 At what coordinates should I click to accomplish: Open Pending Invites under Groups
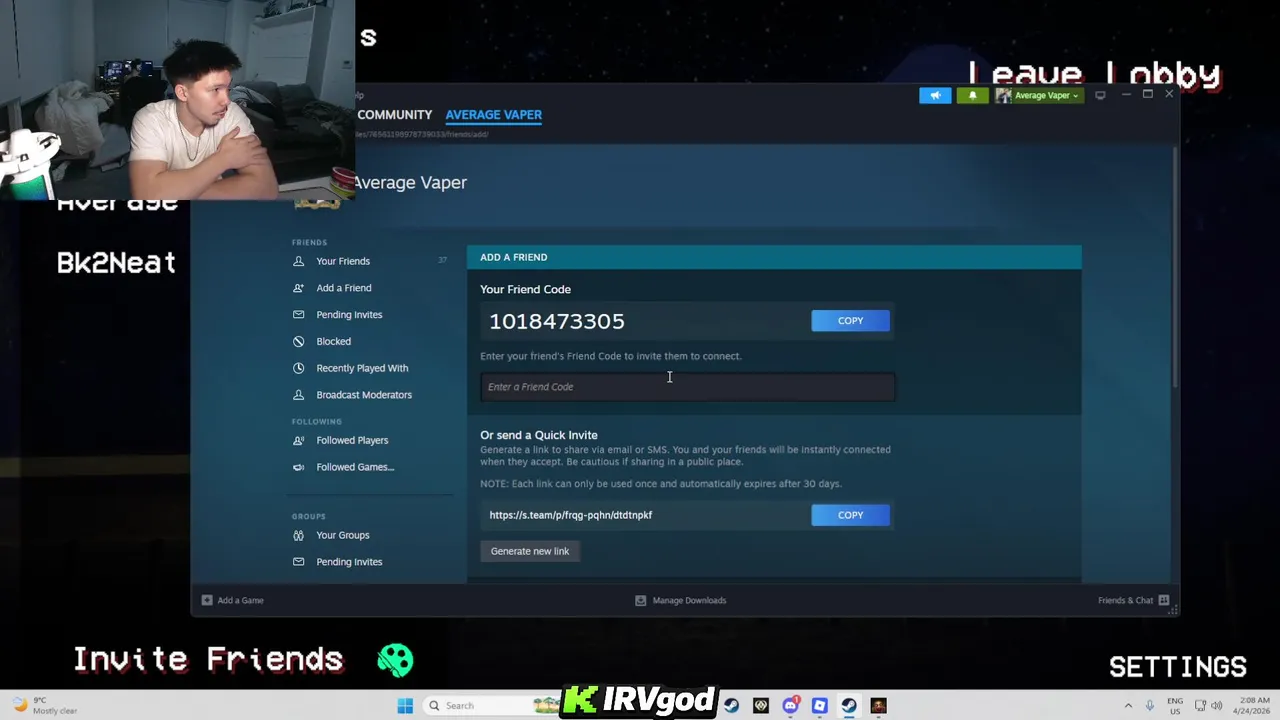(x=349, y=562)
